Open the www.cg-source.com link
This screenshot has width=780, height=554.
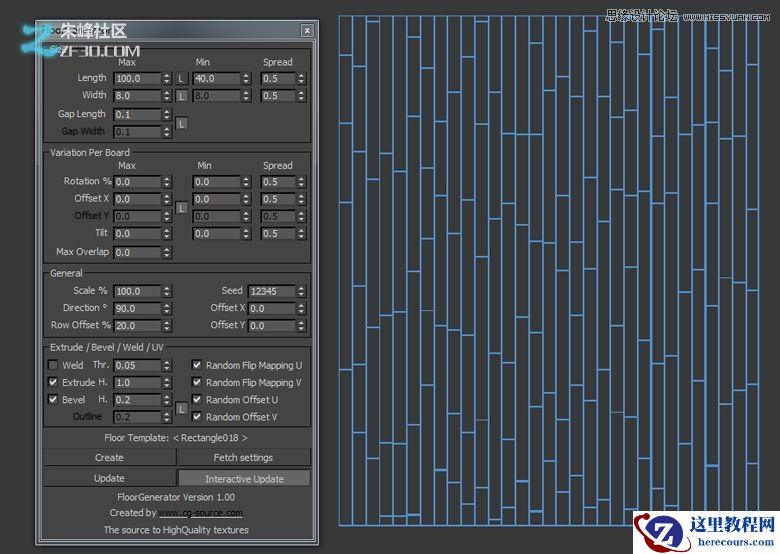tap(200, 513)
